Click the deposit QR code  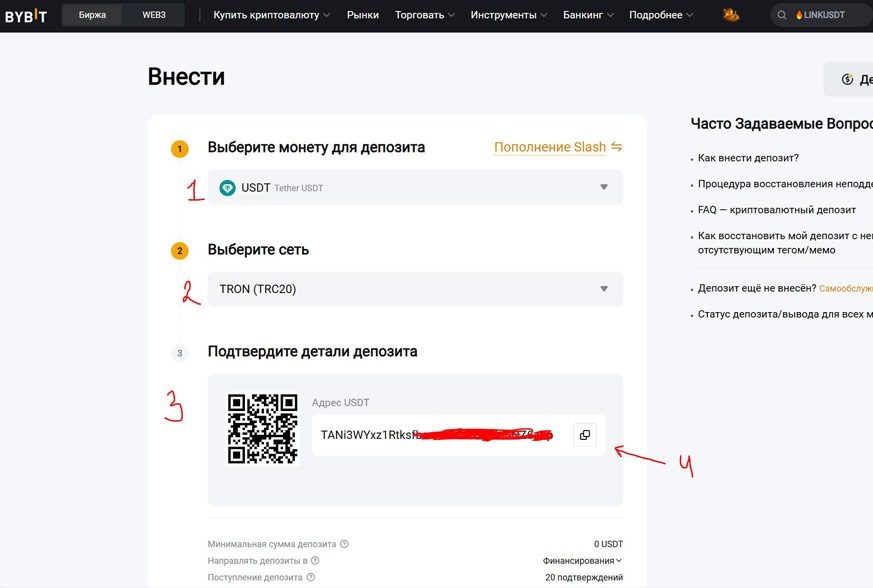(x=263, y=429)
